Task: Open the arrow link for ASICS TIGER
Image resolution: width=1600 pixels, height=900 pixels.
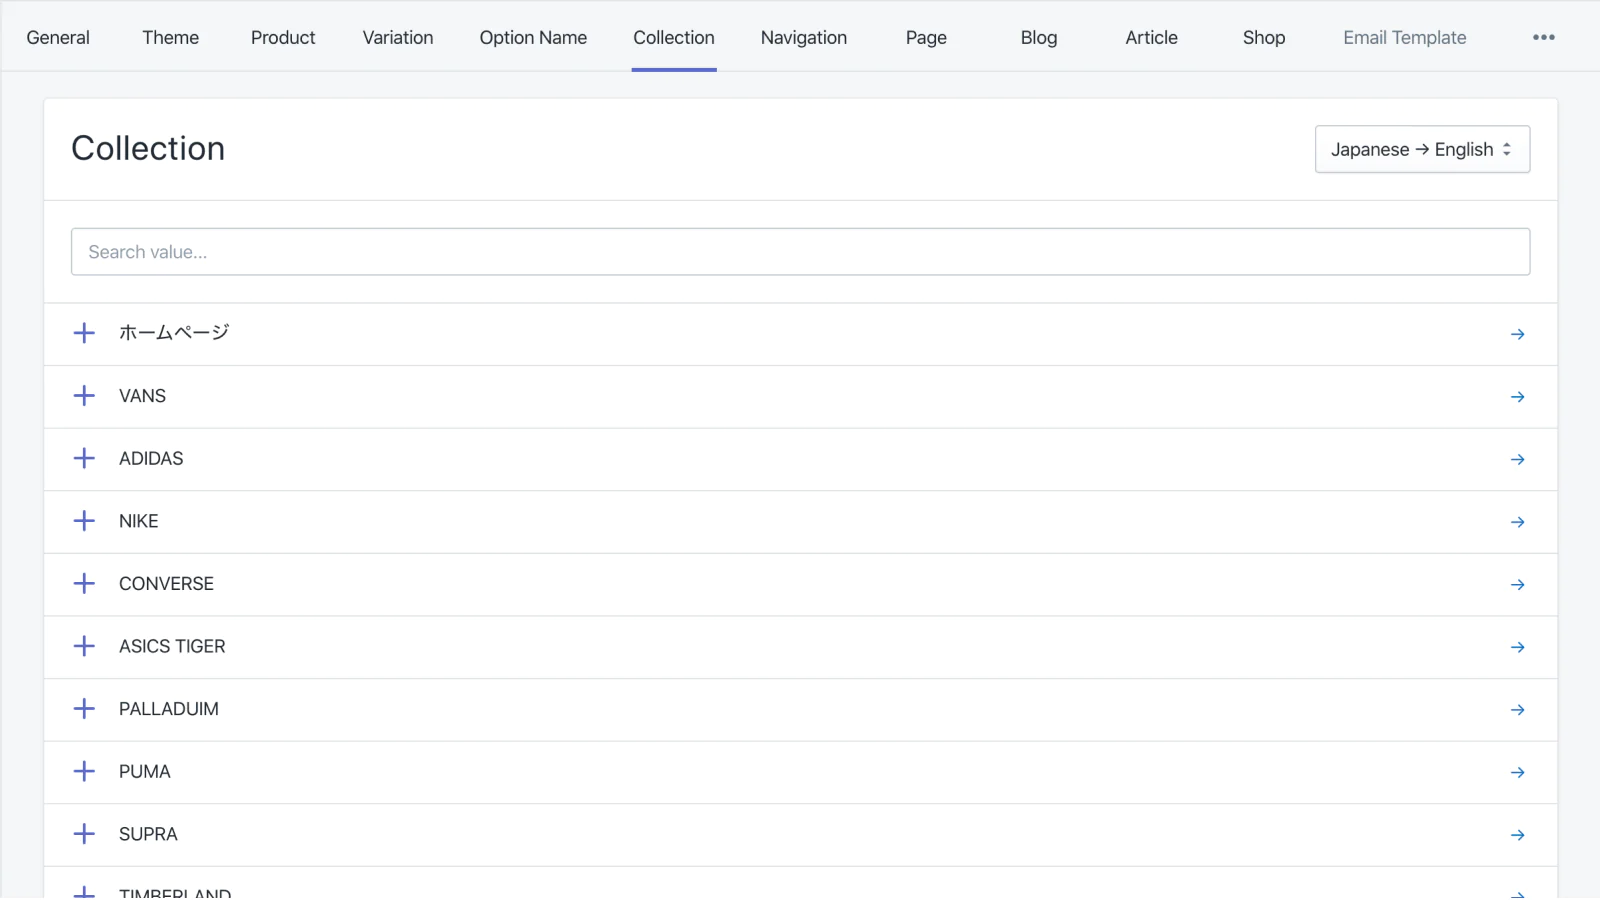Action: click(x=1517, y=648)
